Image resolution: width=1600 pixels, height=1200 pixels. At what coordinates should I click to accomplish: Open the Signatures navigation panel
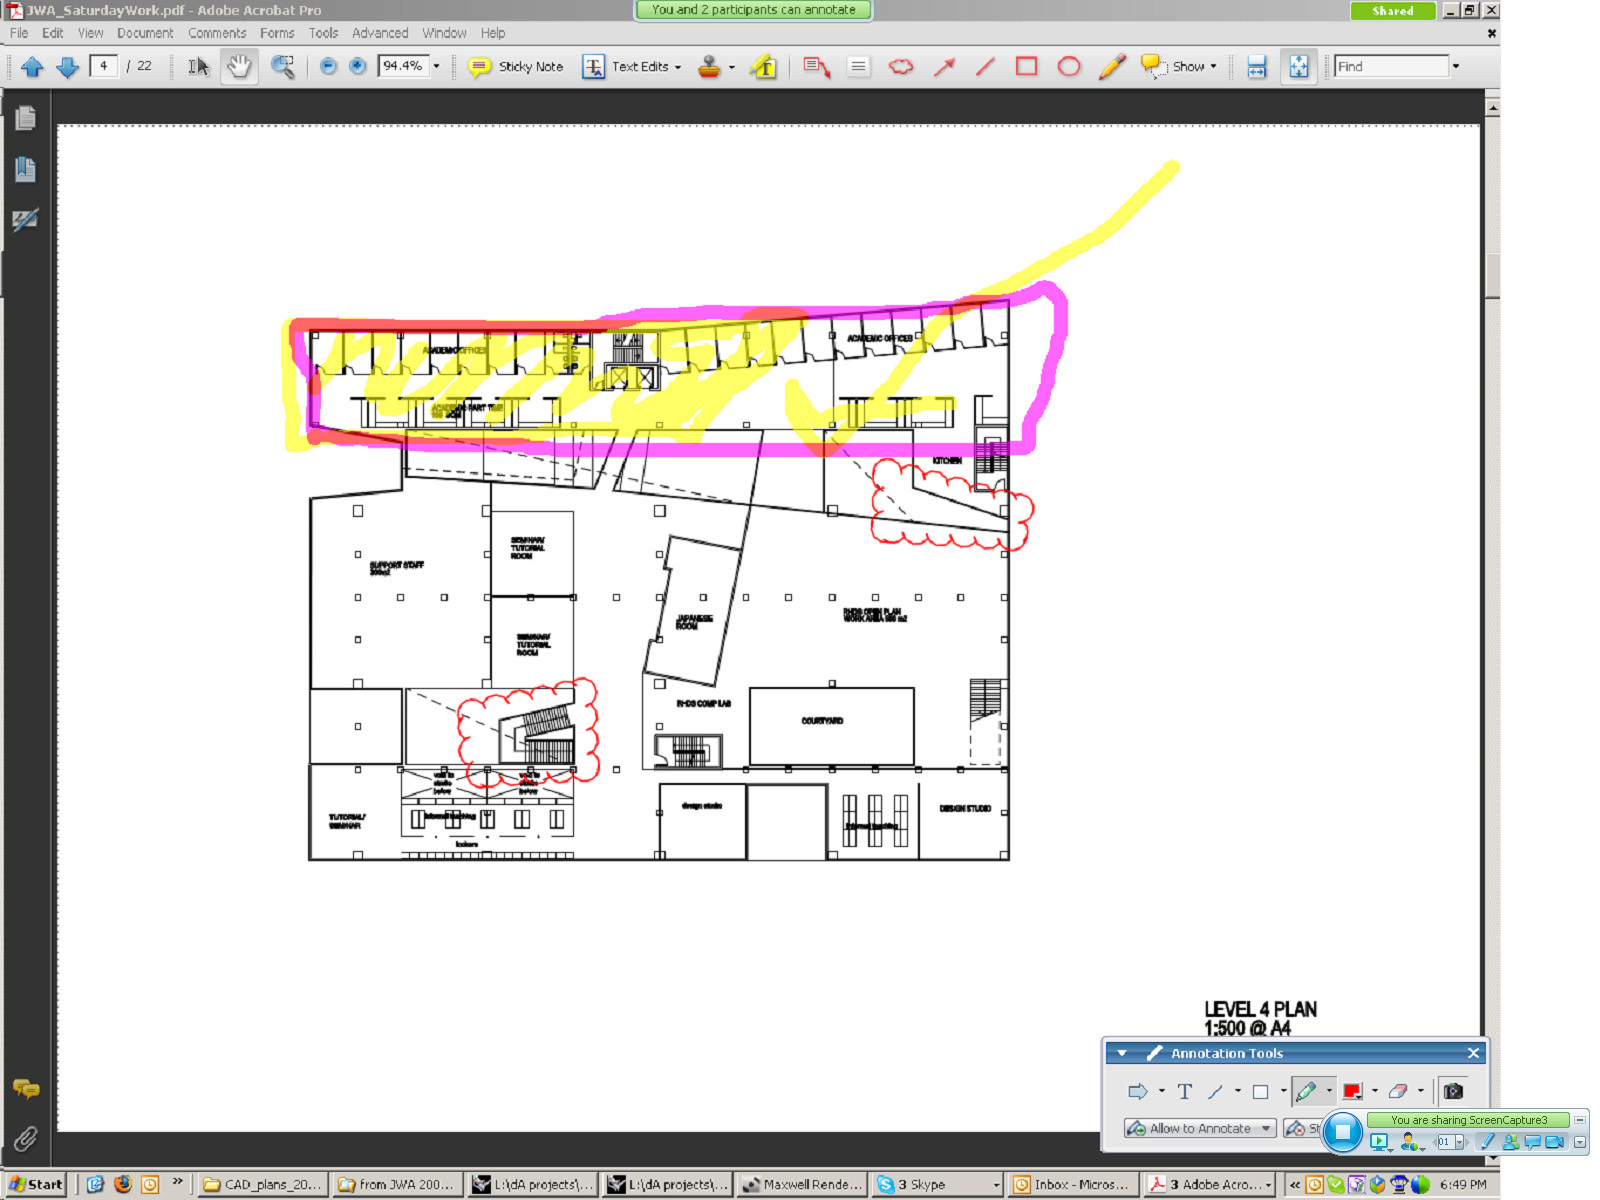26,220
